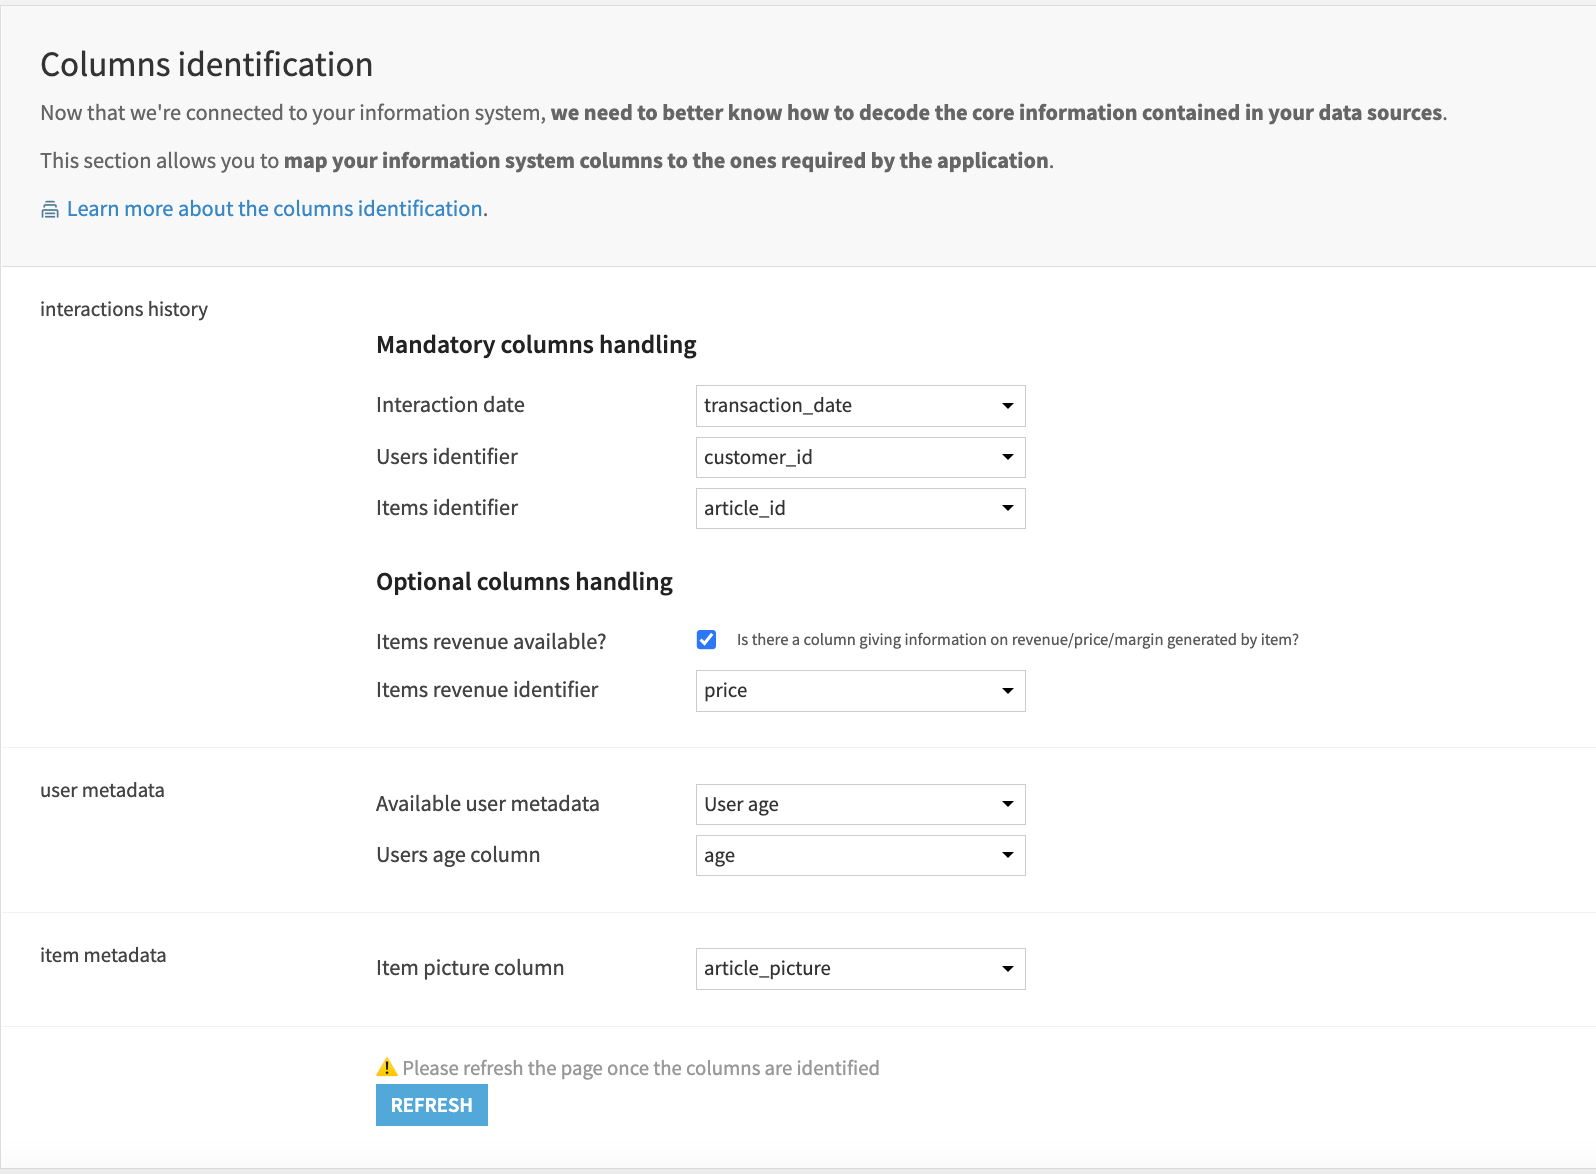Viewport: 1596px width, 1174px height.
Task: Expand the Items revenue identifier price dropdown
Action: coord(860,691)
